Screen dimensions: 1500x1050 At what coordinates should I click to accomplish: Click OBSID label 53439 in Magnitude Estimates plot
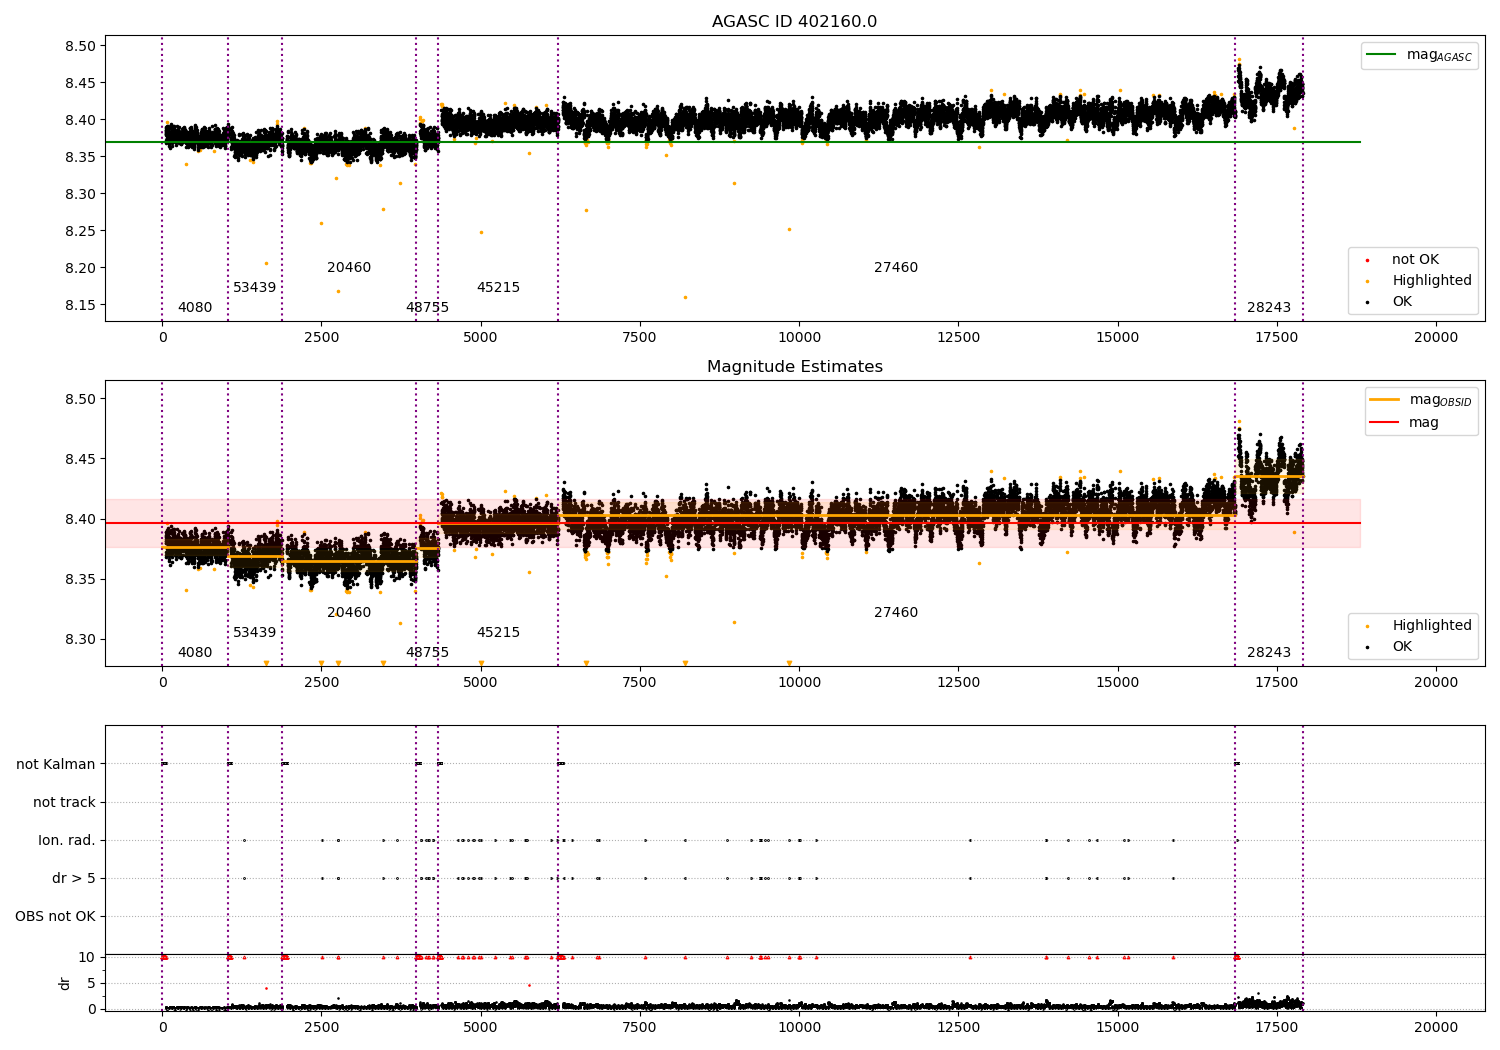click(254, 633)
